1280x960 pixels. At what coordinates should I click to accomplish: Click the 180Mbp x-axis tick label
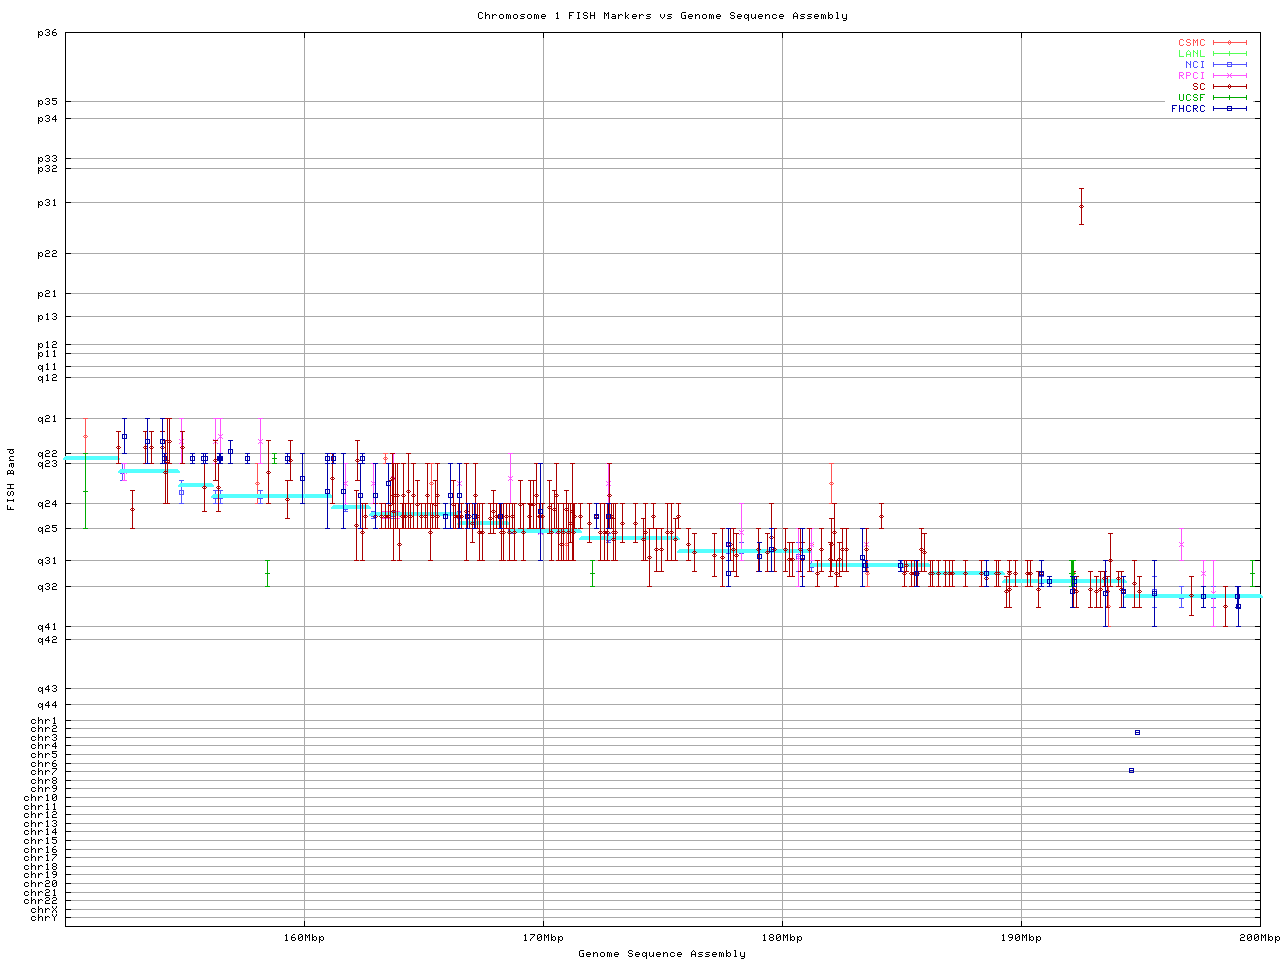782,938
